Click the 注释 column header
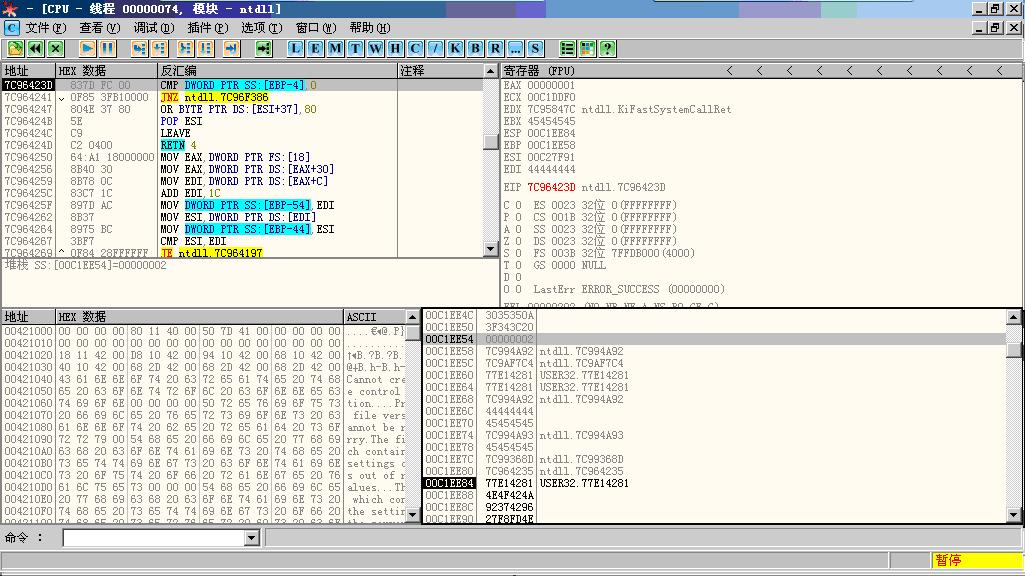Viewport: 1025px width, 576px height. (441, 71)
